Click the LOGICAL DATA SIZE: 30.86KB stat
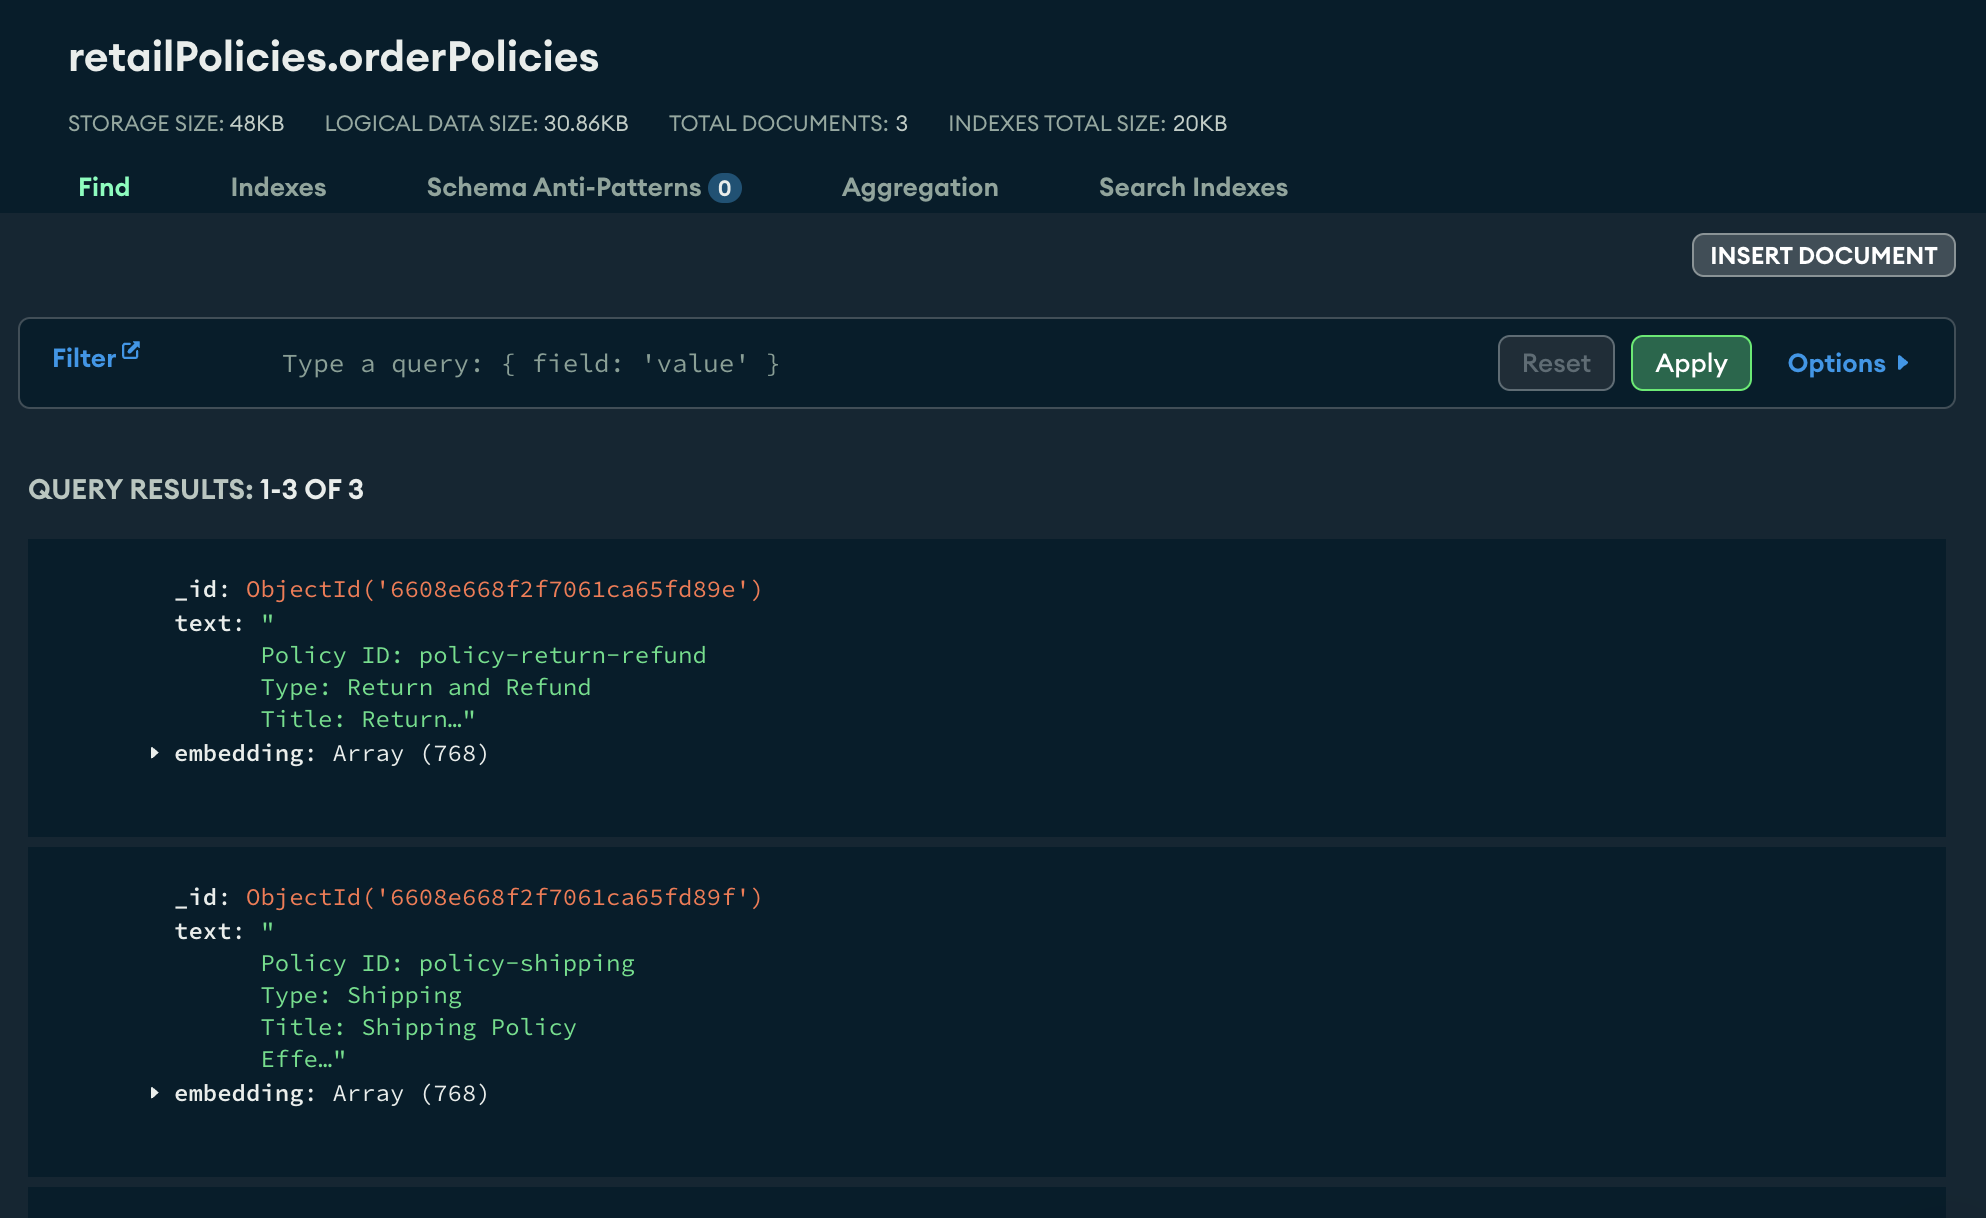The image size is (1986, 1218). point(476,123)
